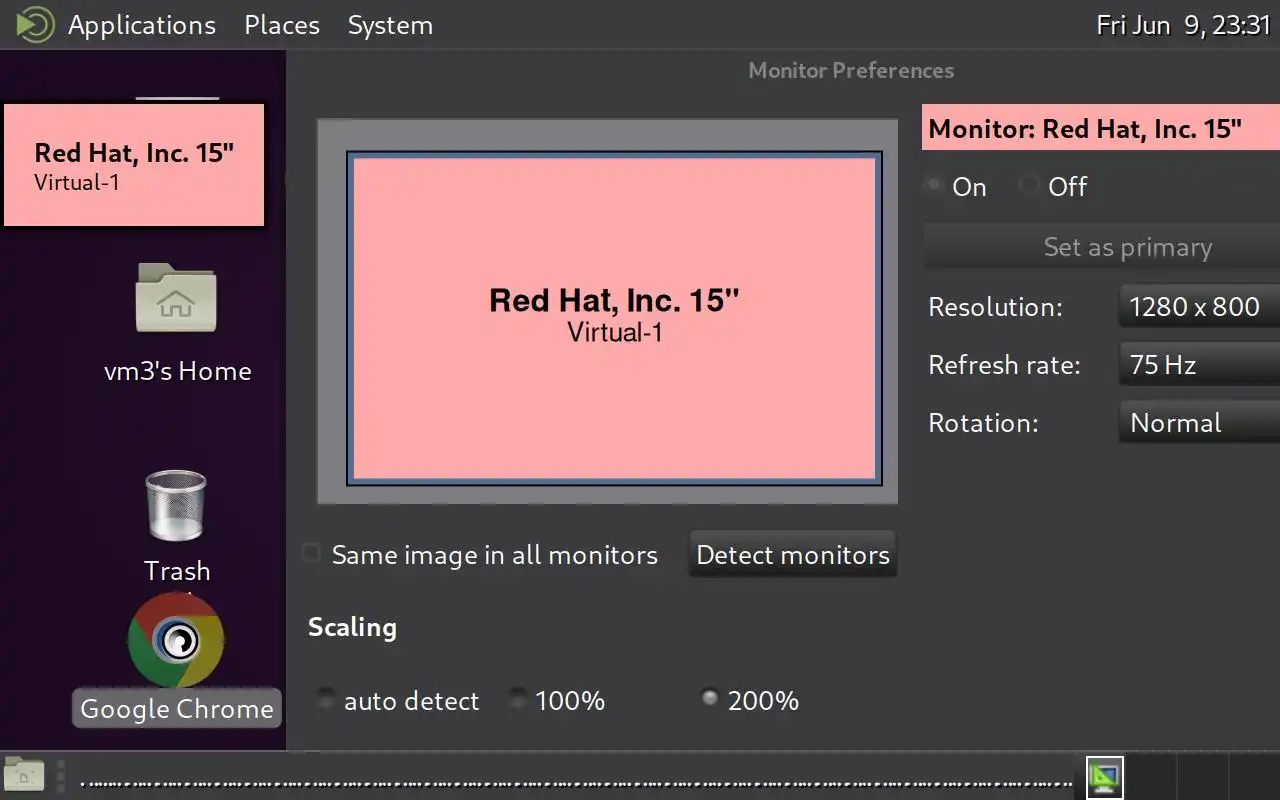
Task: Click the Ubuntu MATE logo icon
Action: [35, 25]
